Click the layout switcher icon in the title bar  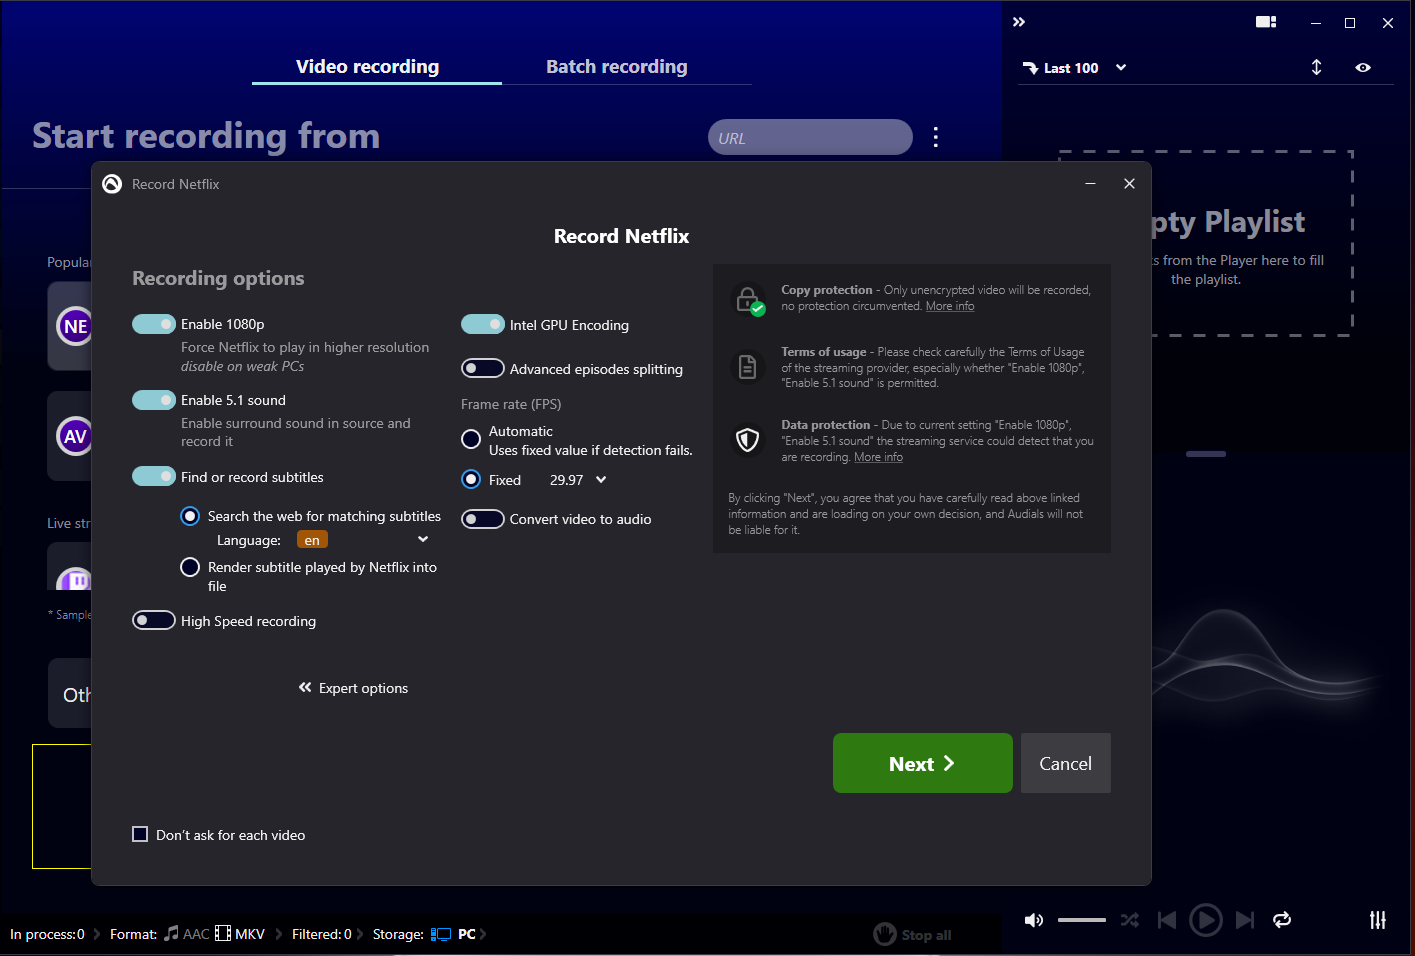pyautogui.click(x=1266, y=22)
